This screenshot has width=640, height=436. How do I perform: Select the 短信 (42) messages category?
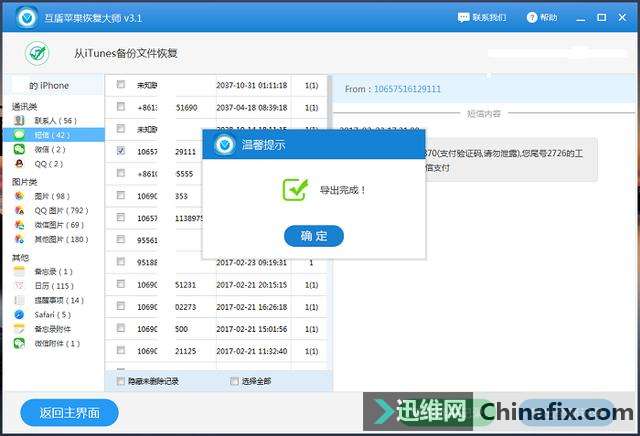tap(52, 134)
